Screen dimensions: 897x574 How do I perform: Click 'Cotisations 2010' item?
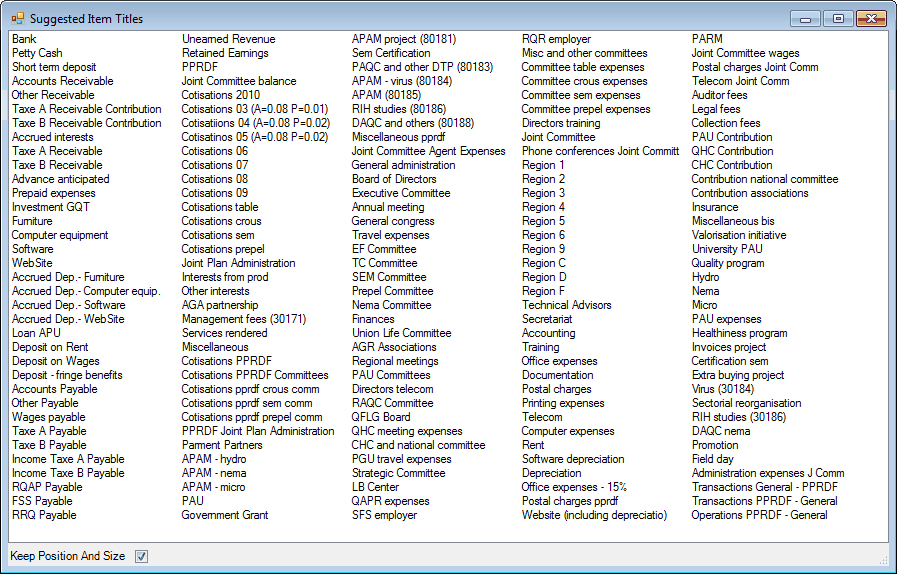coord(221,95)
